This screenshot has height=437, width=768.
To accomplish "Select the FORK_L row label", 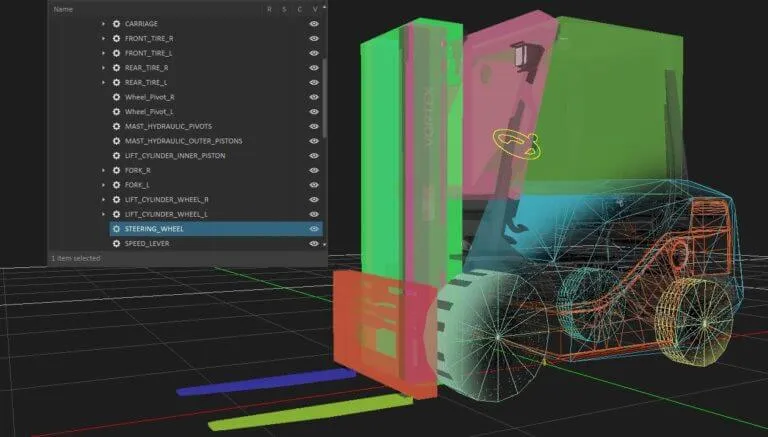I will 137,185.
